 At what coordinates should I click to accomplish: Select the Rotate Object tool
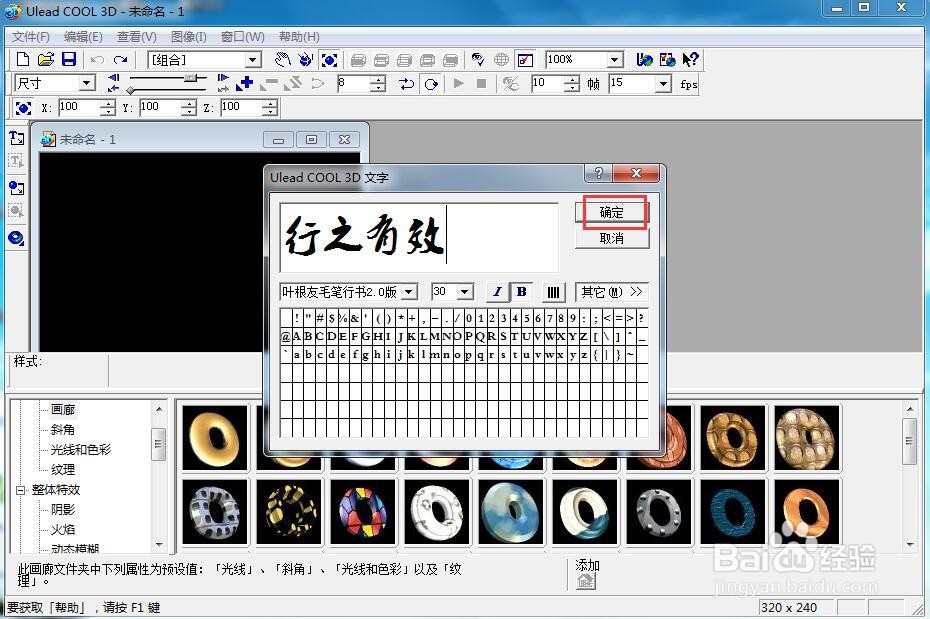tap(305, 60)
